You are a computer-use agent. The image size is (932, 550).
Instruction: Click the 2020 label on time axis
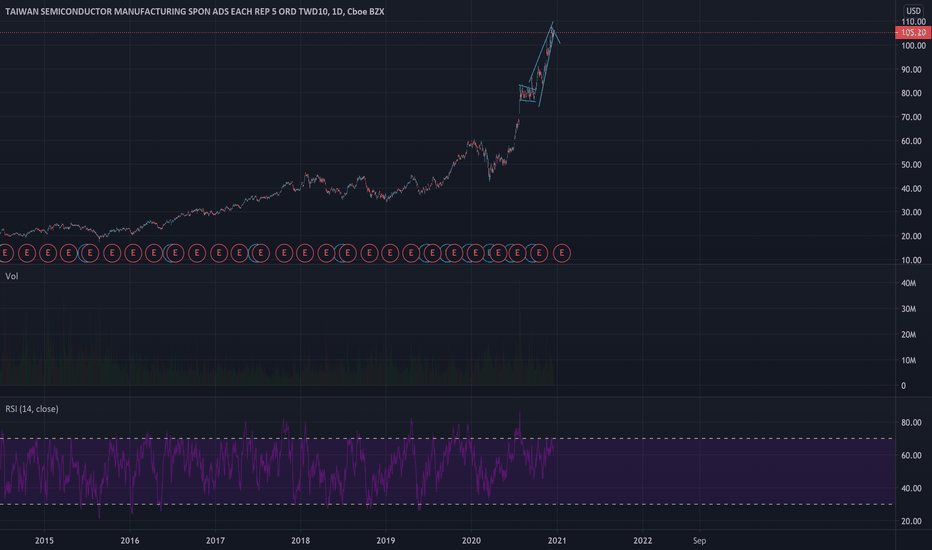[x=471, y=540]
